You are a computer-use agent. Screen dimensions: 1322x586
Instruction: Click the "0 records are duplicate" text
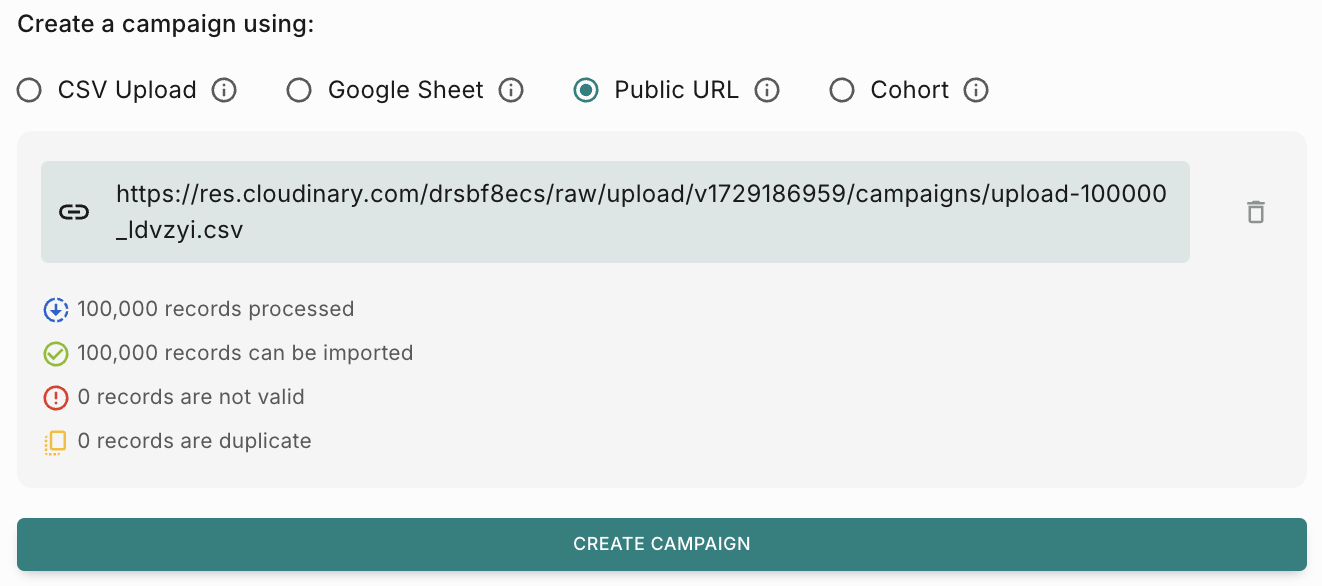tap(194, 441)
